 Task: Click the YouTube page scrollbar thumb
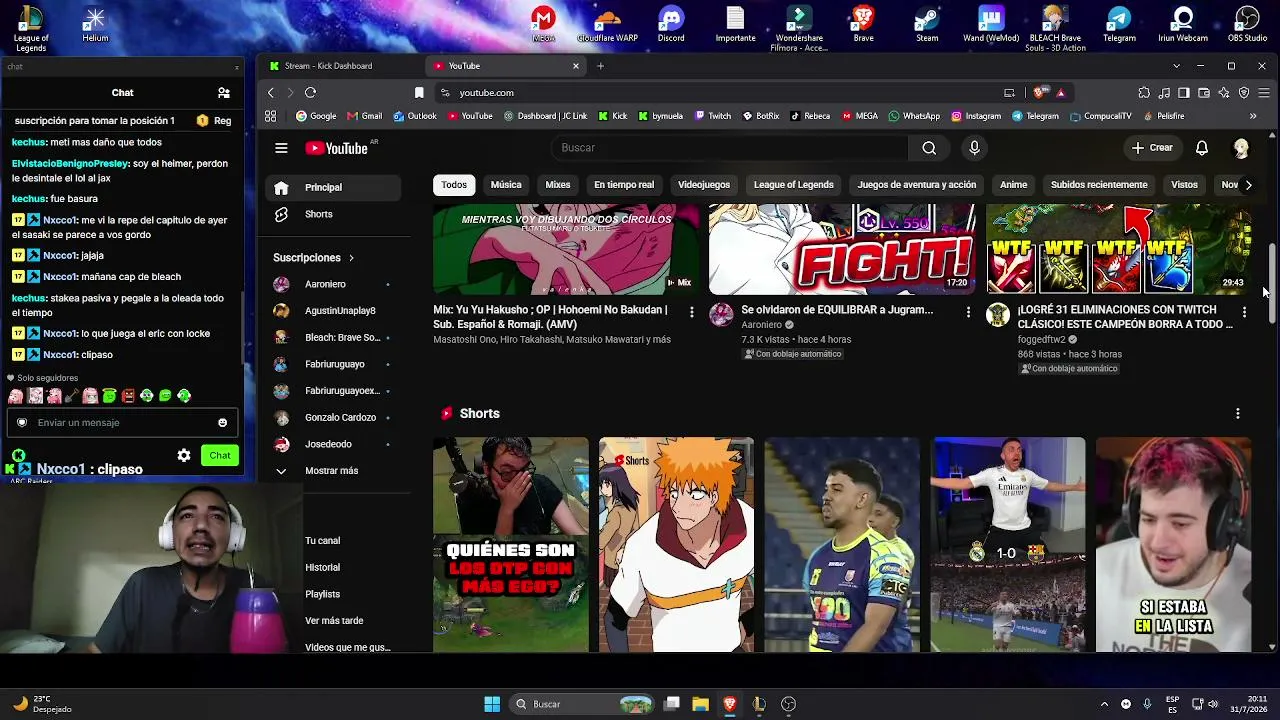click(1272, 283)
